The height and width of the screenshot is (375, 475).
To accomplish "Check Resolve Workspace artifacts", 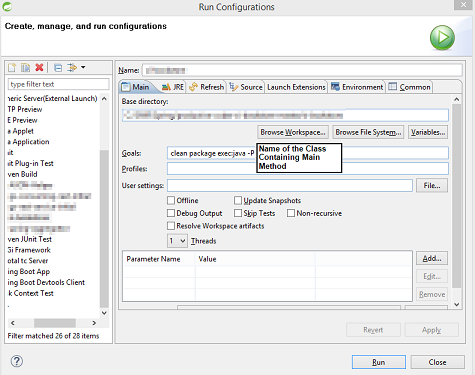I will tap(171, 226).
